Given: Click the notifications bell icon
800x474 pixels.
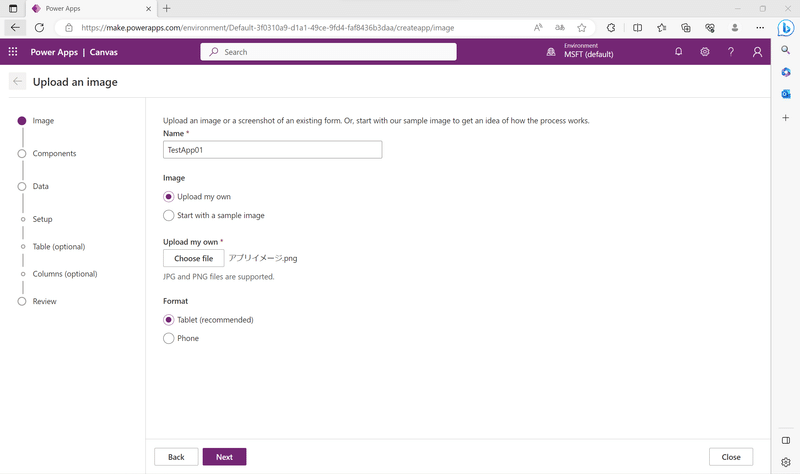Looking at the screenshot, I should tap(678, 52).
